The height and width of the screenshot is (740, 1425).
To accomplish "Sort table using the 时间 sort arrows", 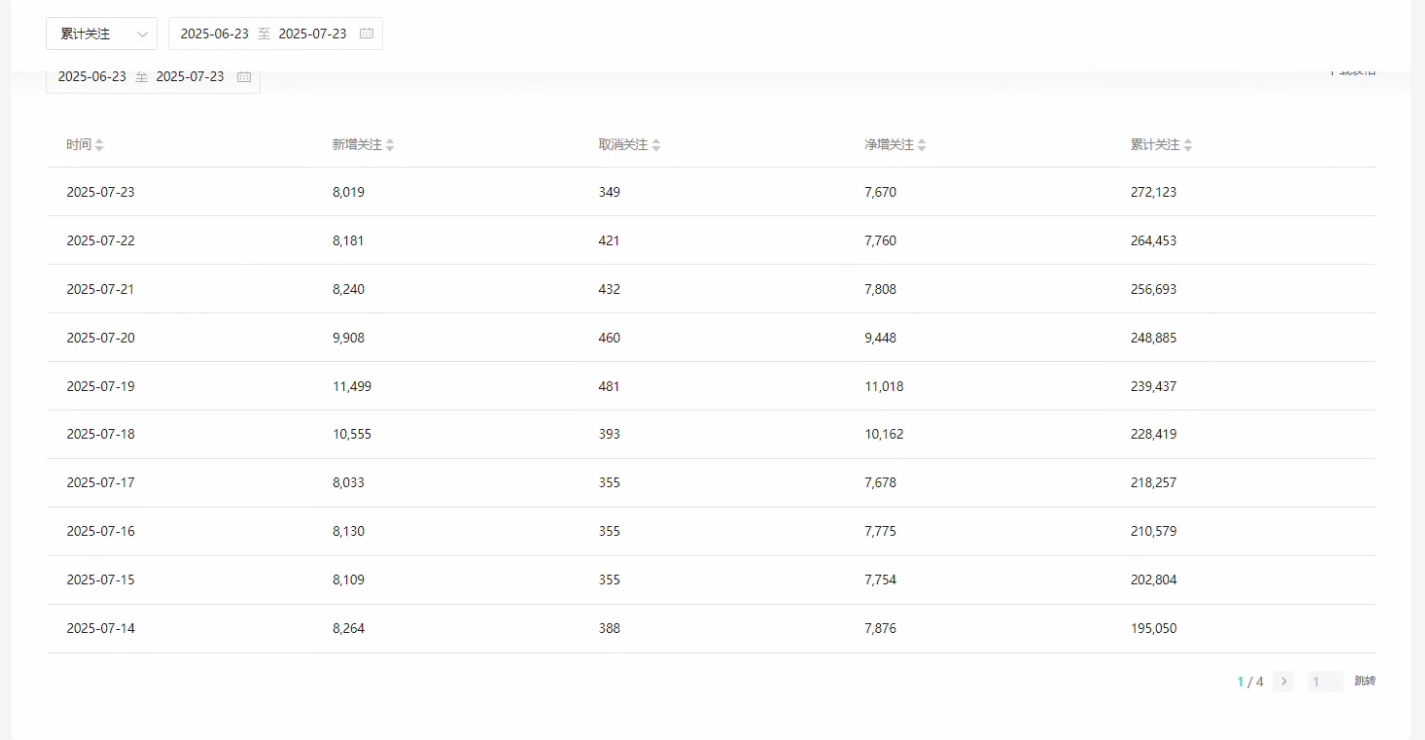I will (x=99, y=145).
